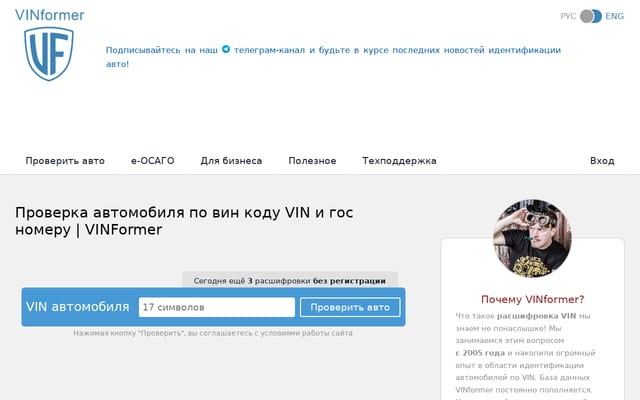Click the Сегодня ещё 3 расшифровки notice
Screen dimensions: 640x400
tap(290, 281)
